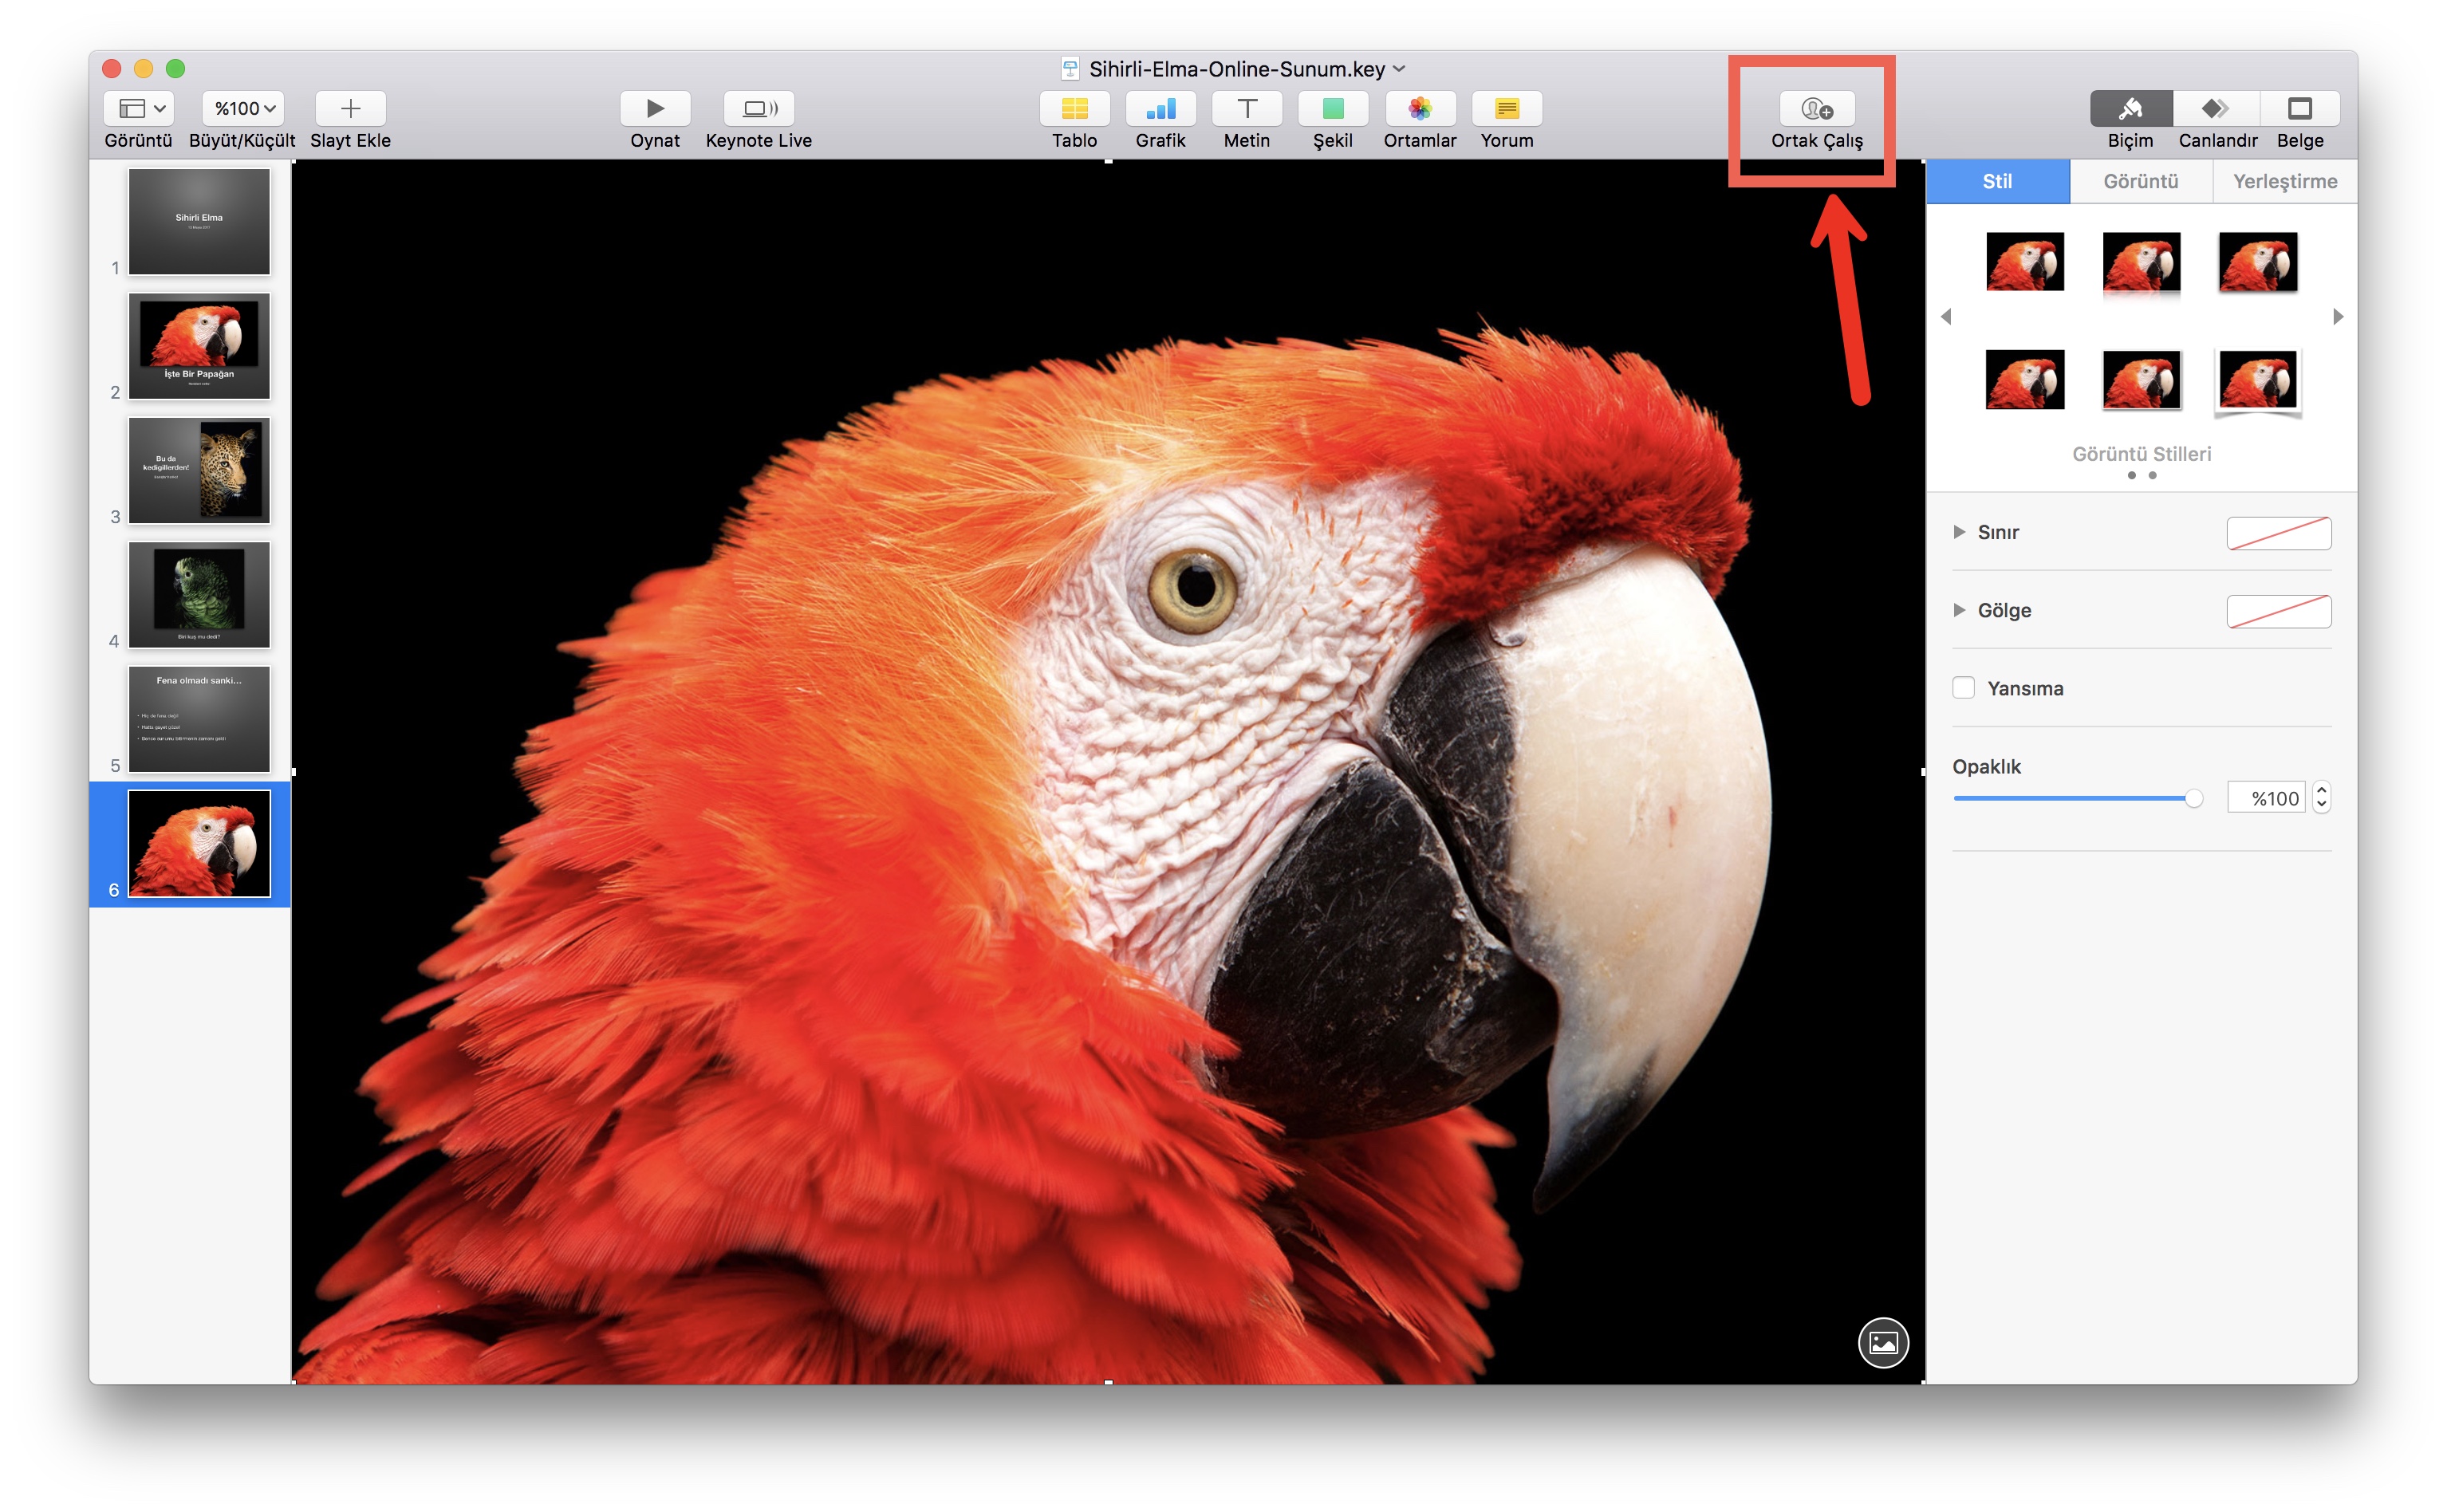Insert a table with the Tablo icon
Image resolution: width=2447 pixels, height=1512 pixels.
pos(1074,108)
